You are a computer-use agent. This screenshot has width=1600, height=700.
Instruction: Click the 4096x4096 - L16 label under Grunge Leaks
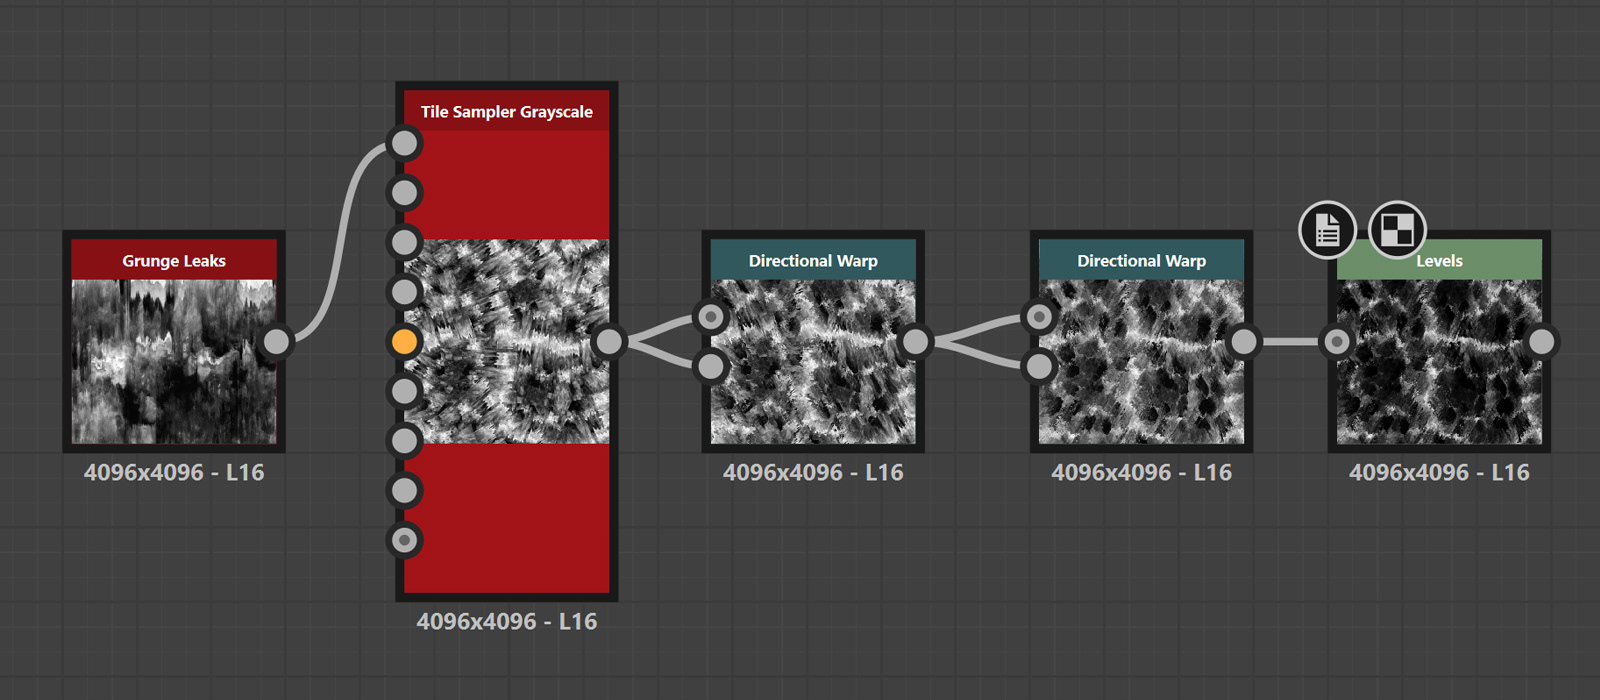tap(174, 473)
